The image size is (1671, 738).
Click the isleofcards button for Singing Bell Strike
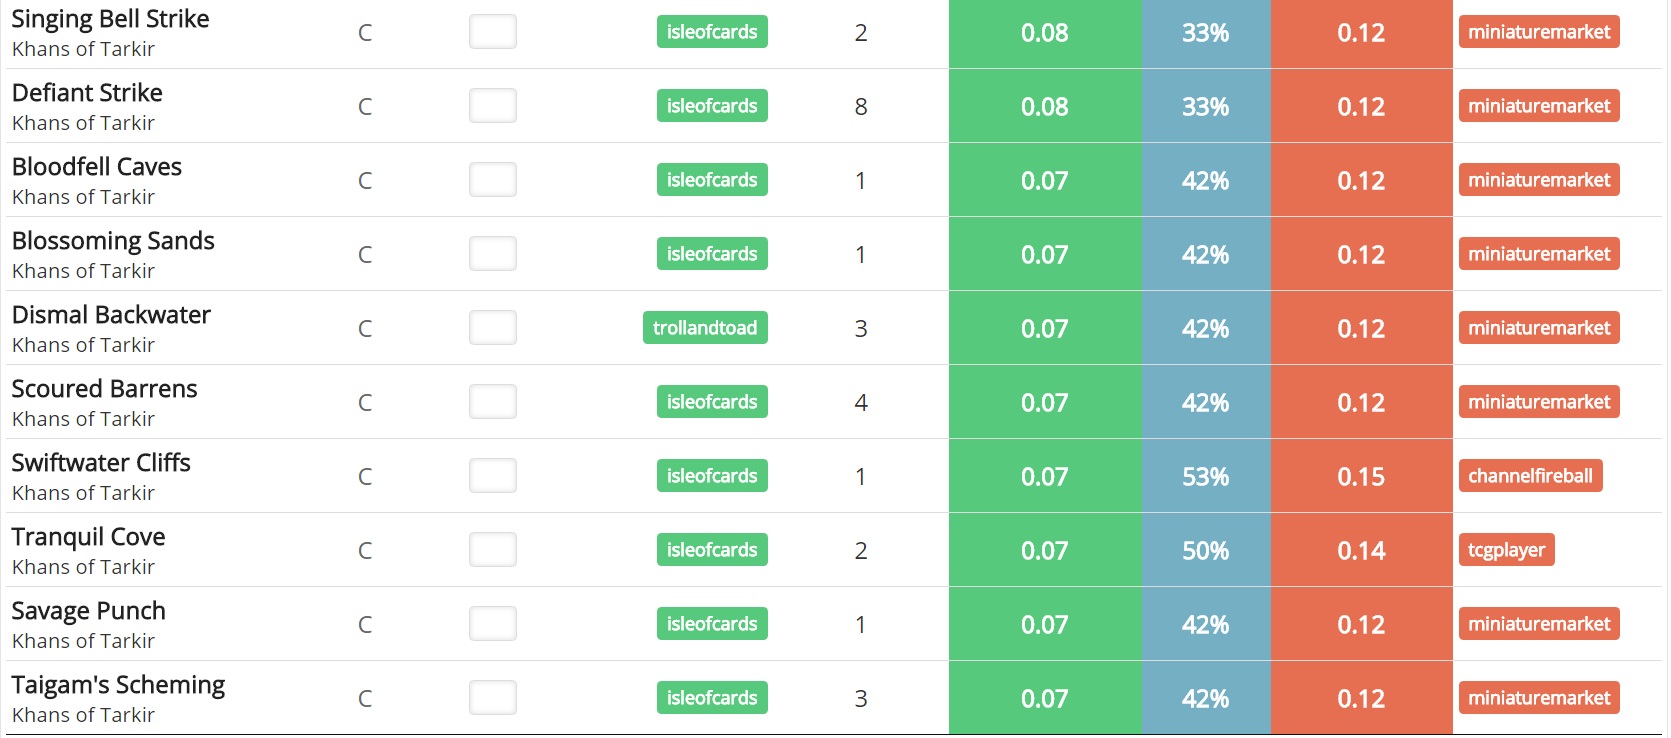pyautogui.click(x=712, y=32)
